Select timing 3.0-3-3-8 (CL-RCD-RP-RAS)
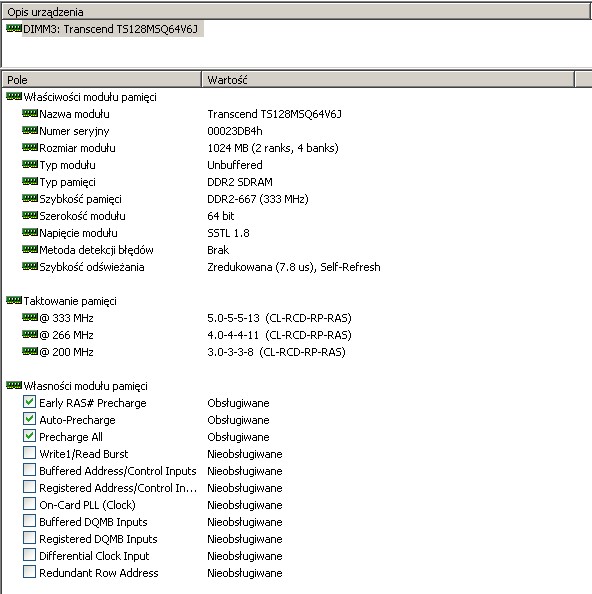The image size is (592, 594). click(x=276, y=352)
